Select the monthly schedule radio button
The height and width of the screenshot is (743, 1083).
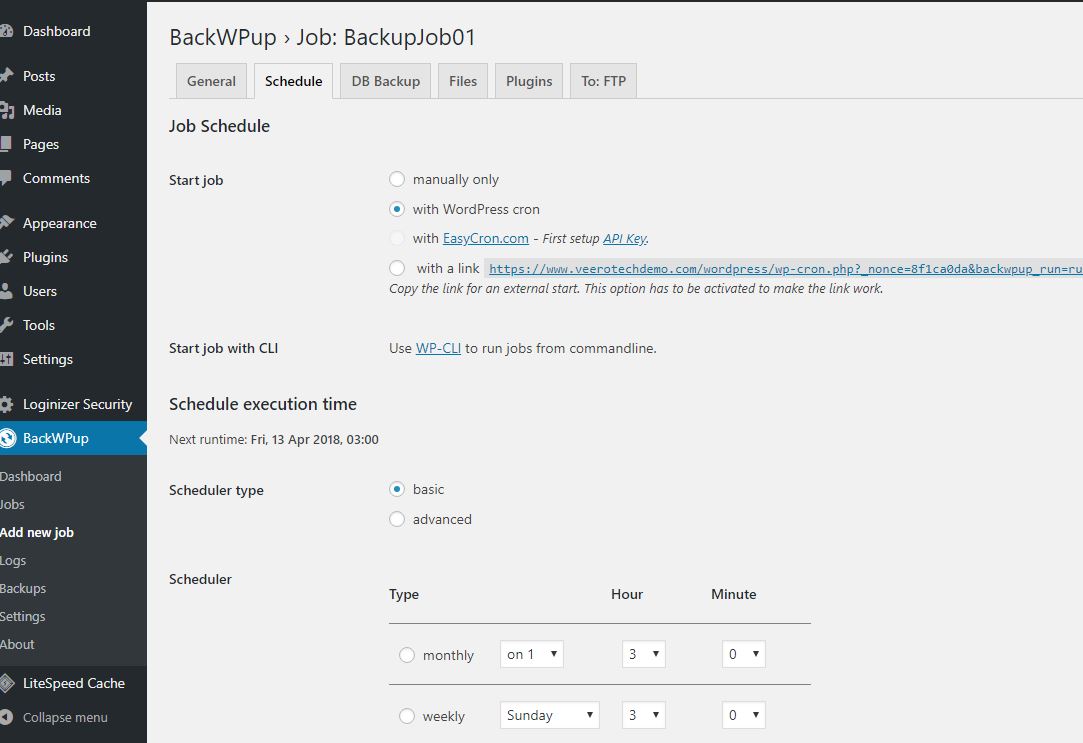pos(407,655)
